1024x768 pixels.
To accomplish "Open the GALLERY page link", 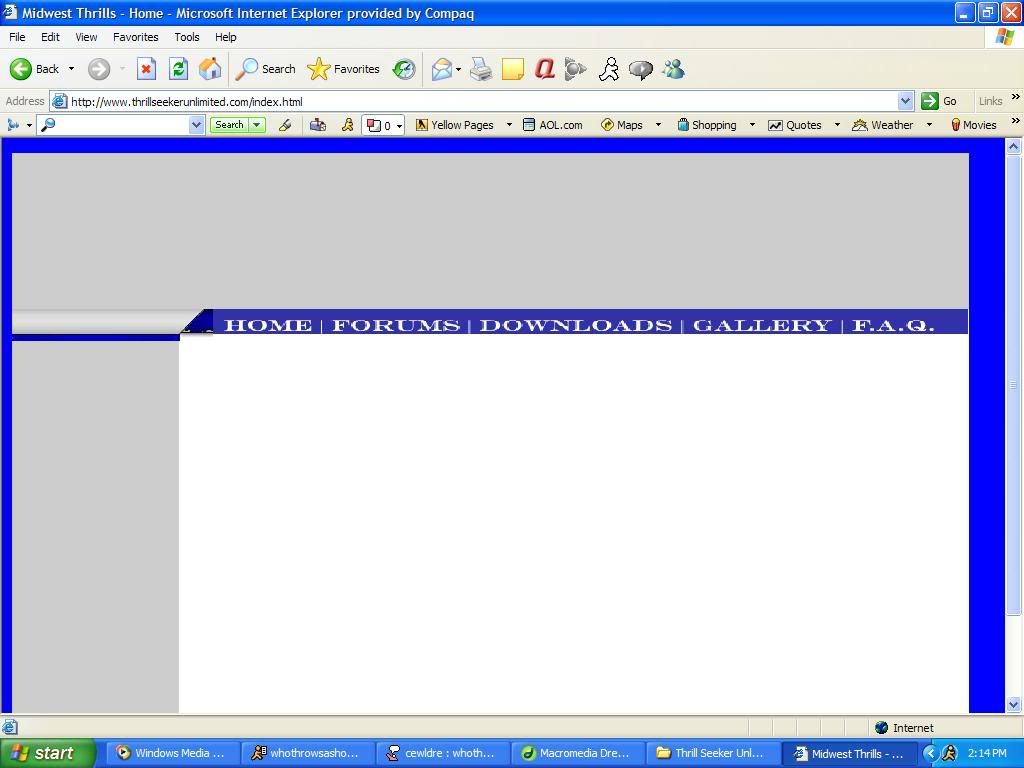I will pyautogui.click(x=762, y=325).
